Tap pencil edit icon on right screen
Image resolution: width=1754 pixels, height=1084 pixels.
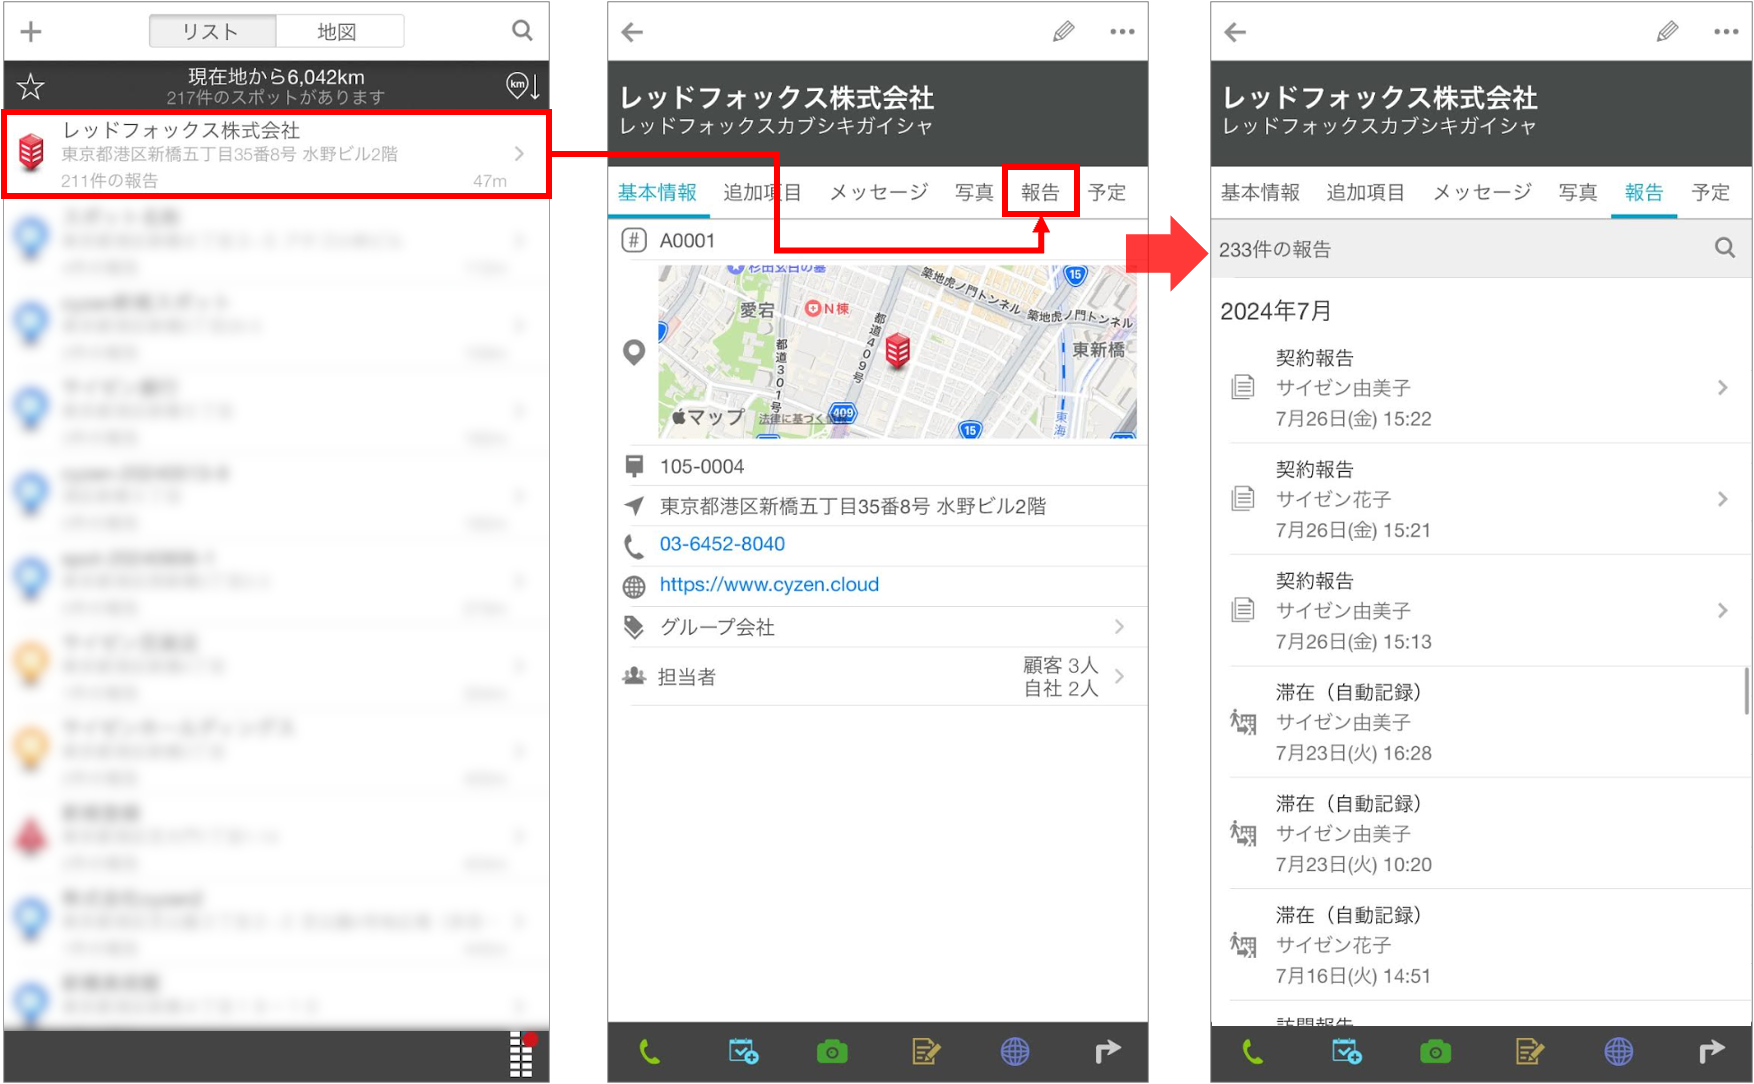click(1667, 32)
